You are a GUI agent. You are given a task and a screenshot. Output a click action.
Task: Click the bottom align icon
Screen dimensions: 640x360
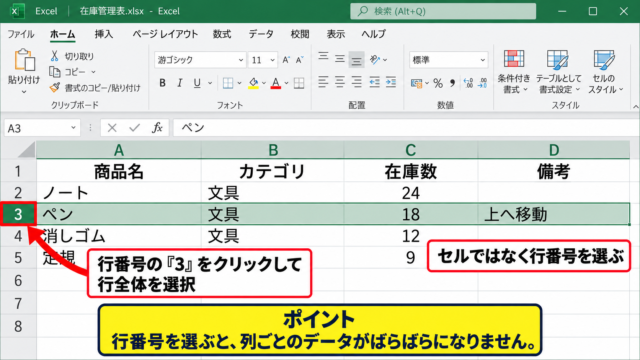point(356,61)
